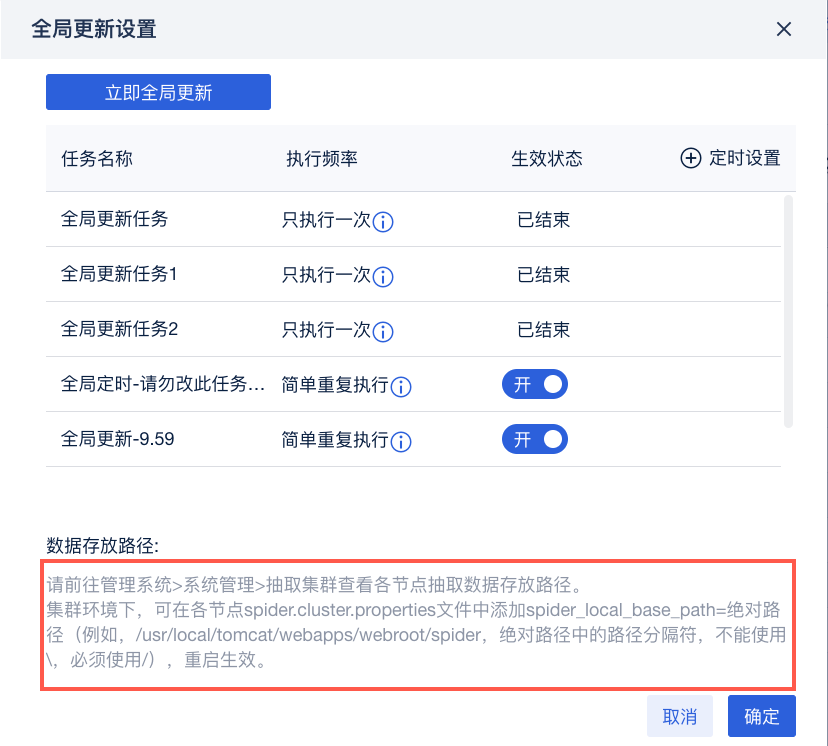Click the 生效状态 column header
This screenshot has width=828, height=746.
(547, 158)
